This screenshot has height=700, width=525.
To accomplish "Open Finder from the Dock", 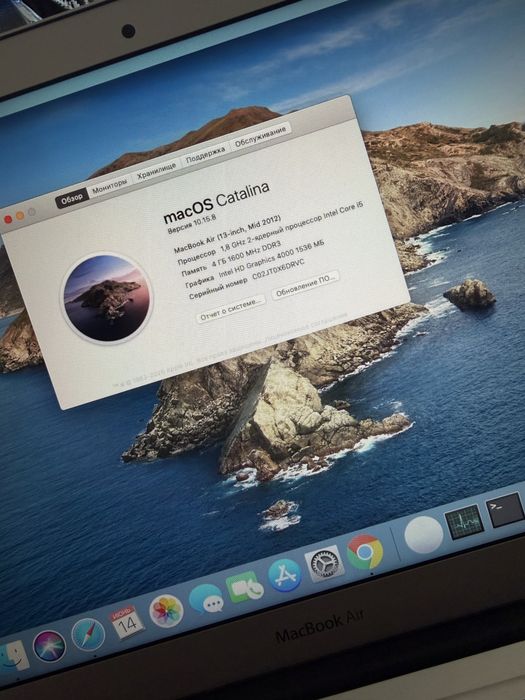I will tap(12, 656).
